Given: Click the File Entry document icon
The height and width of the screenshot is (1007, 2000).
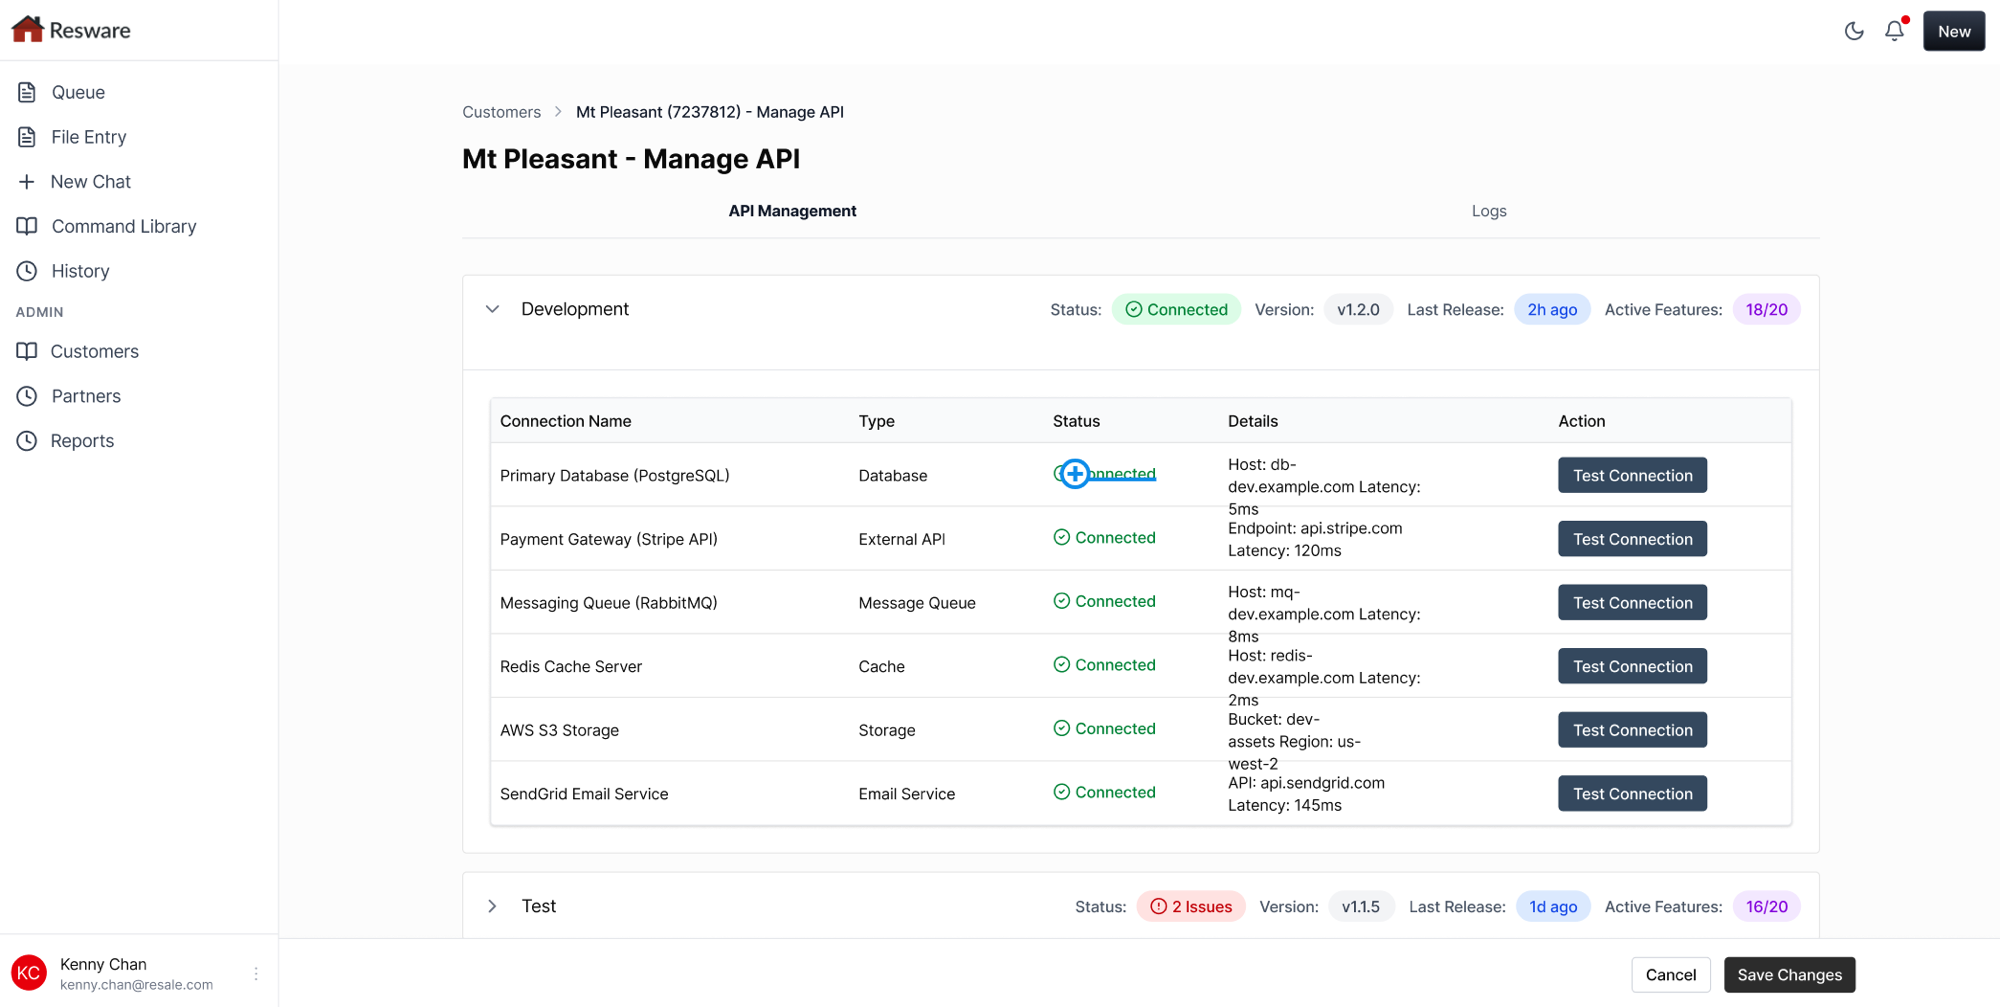Looking at the screenshot, I should coord(27,137).
